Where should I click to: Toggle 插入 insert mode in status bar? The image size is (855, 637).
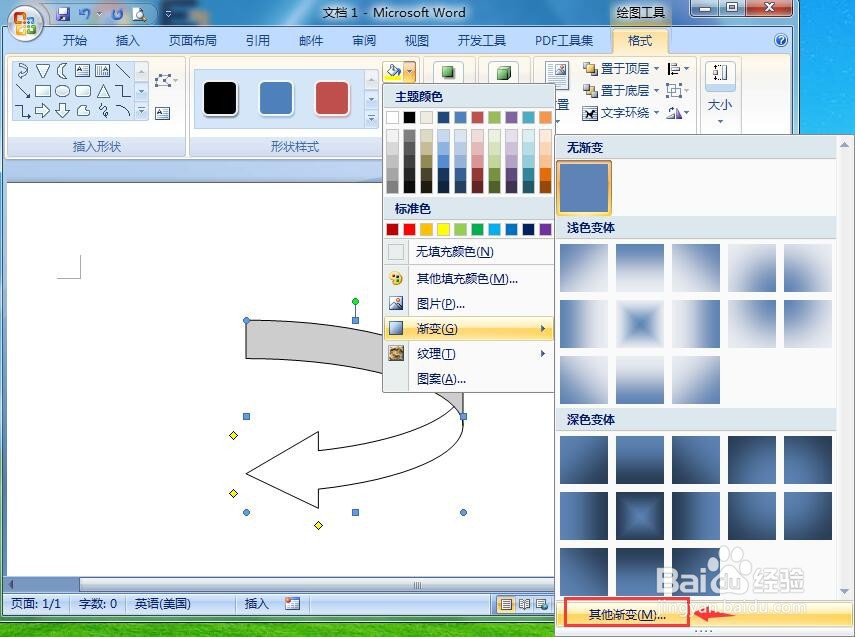coord(256,604)
